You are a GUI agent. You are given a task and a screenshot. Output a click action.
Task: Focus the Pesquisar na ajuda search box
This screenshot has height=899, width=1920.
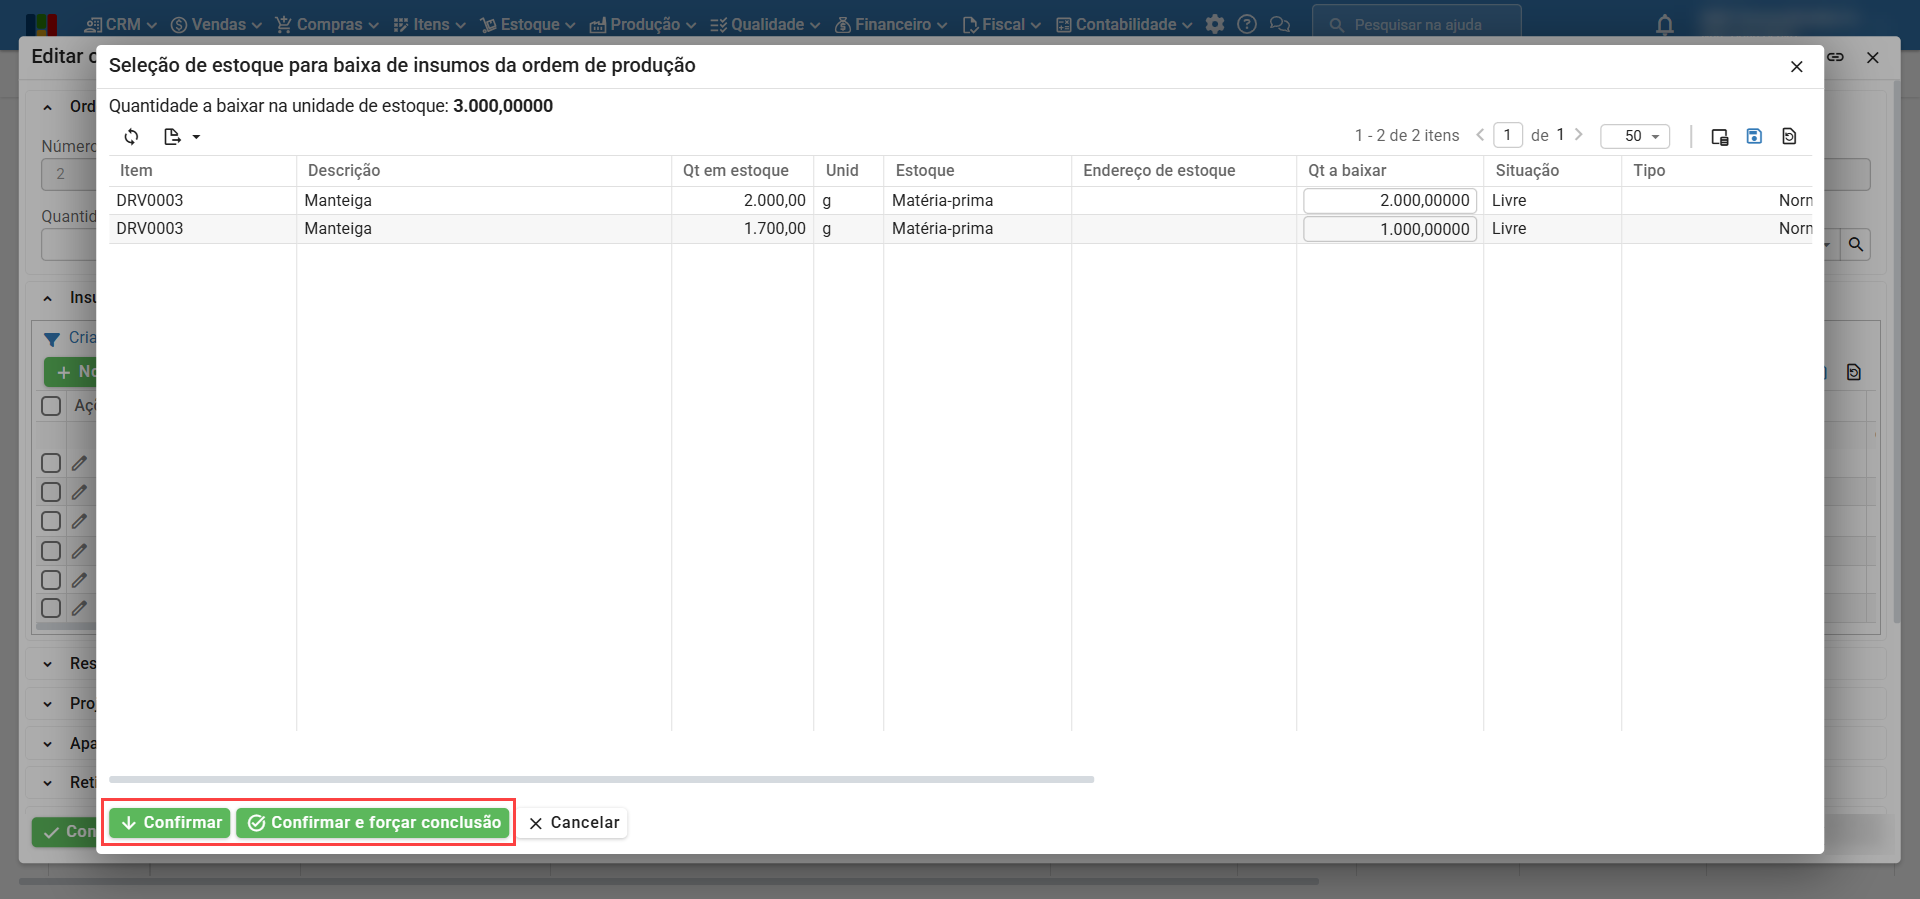tap(1417, 24)
